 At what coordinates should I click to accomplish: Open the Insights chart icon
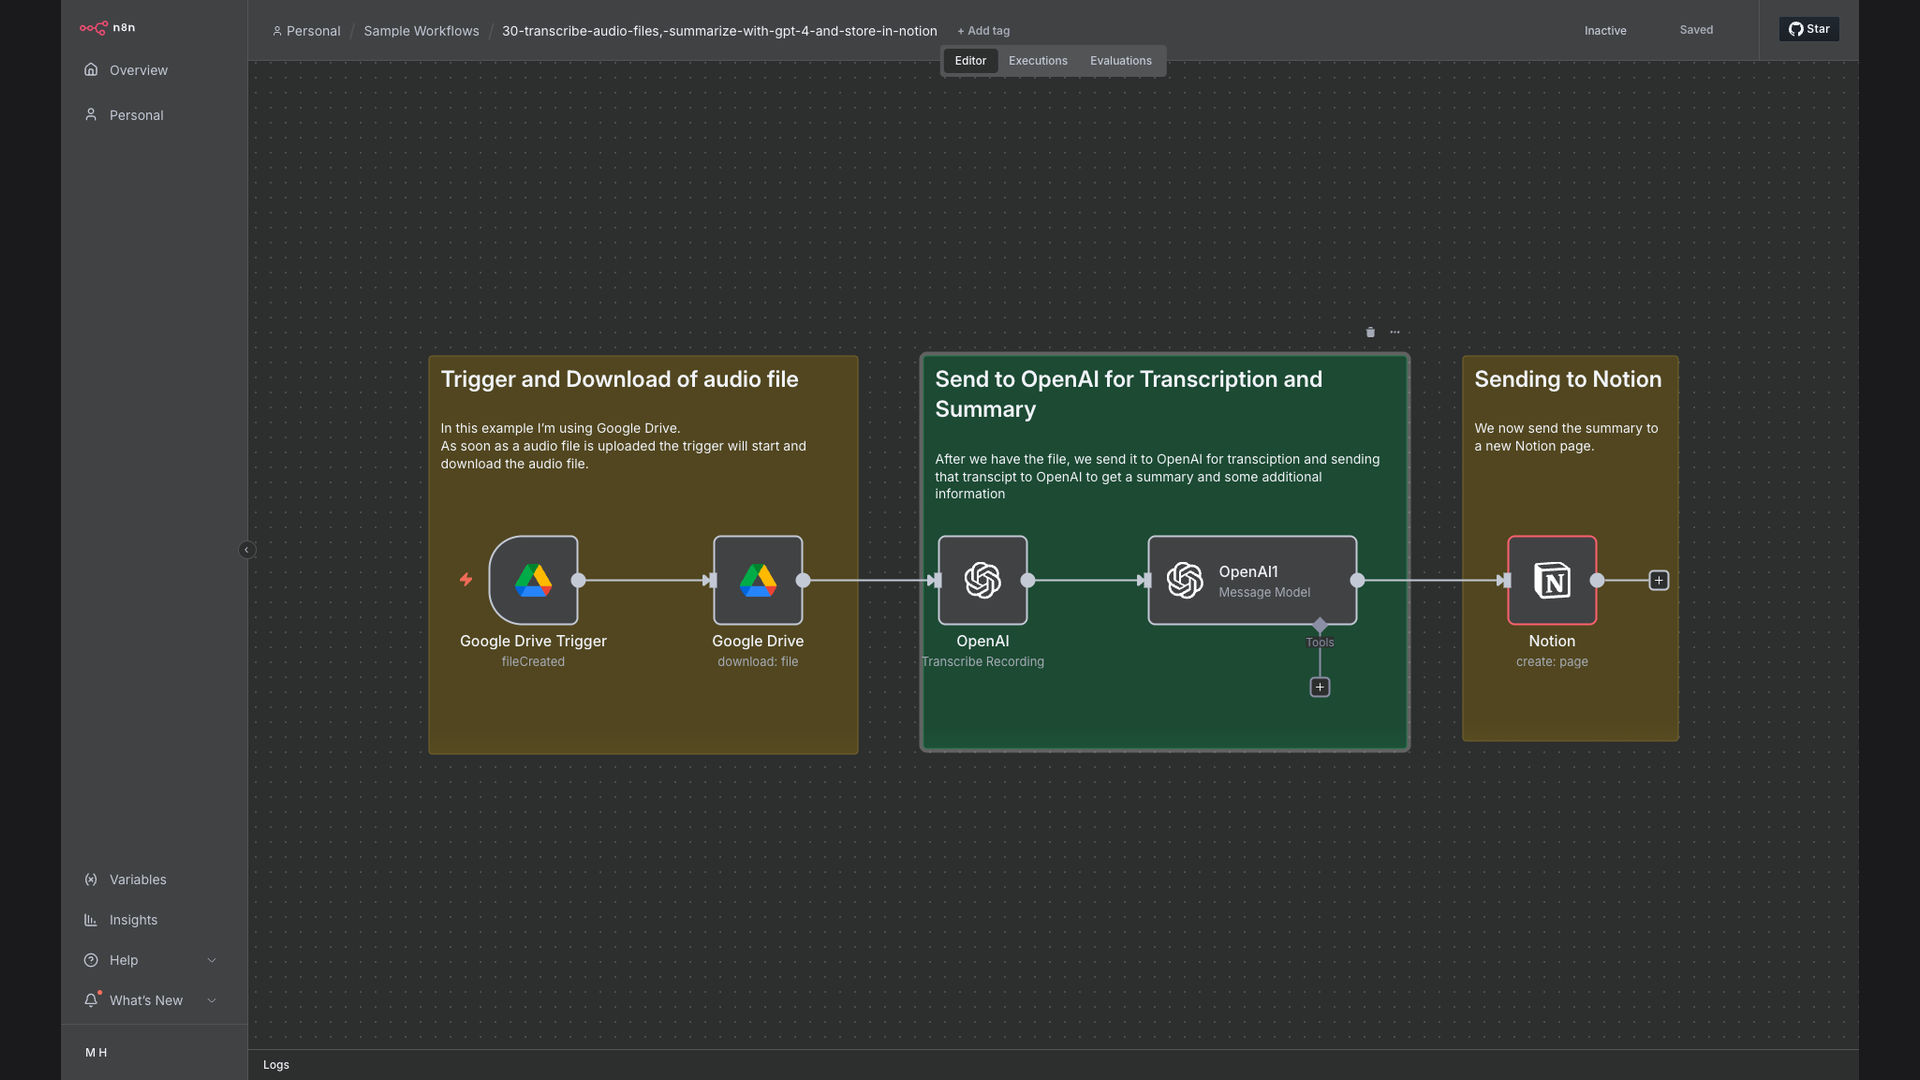click(91, 920)
